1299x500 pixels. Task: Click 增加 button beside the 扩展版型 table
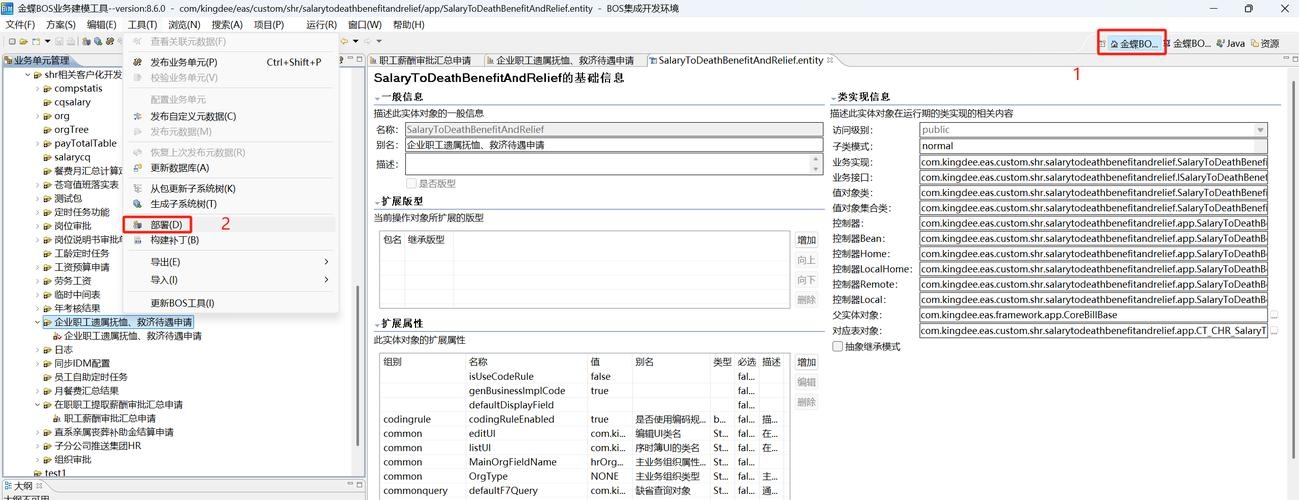point(807,240)
